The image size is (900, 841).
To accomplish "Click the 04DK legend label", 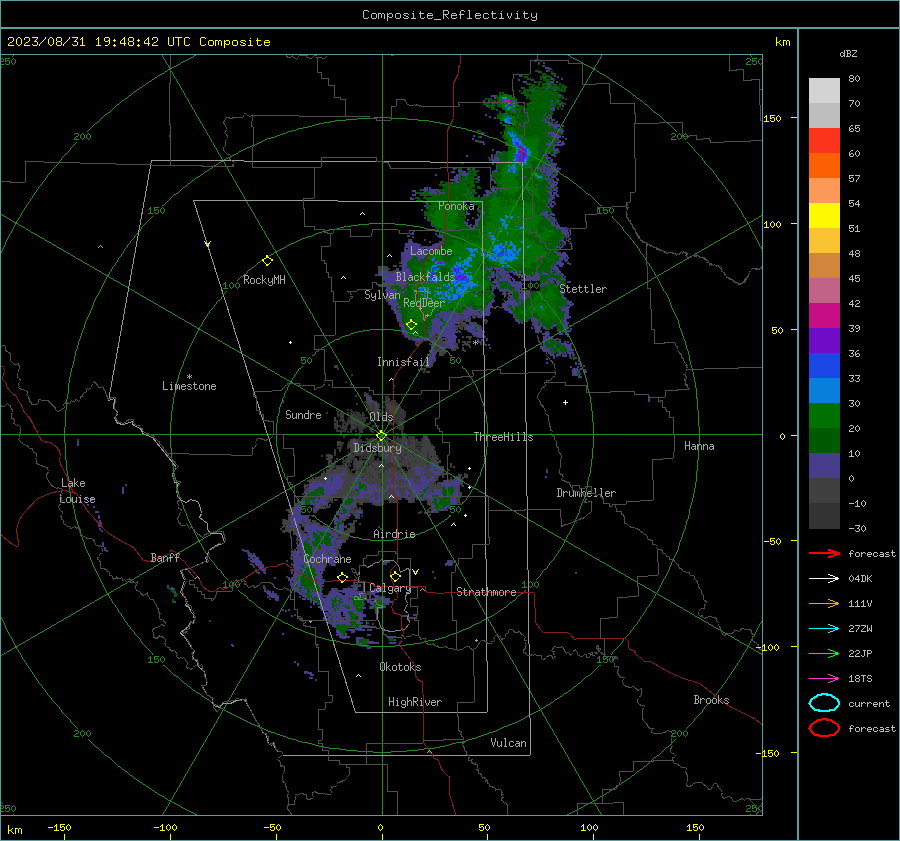I will click(x=860, y=579).
